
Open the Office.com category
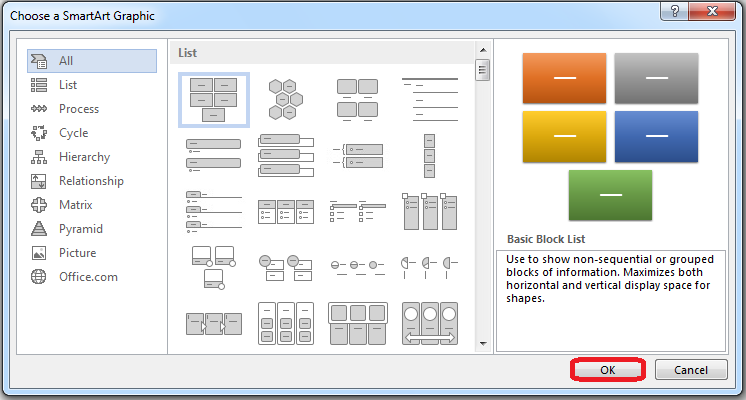tap(87, 277)
